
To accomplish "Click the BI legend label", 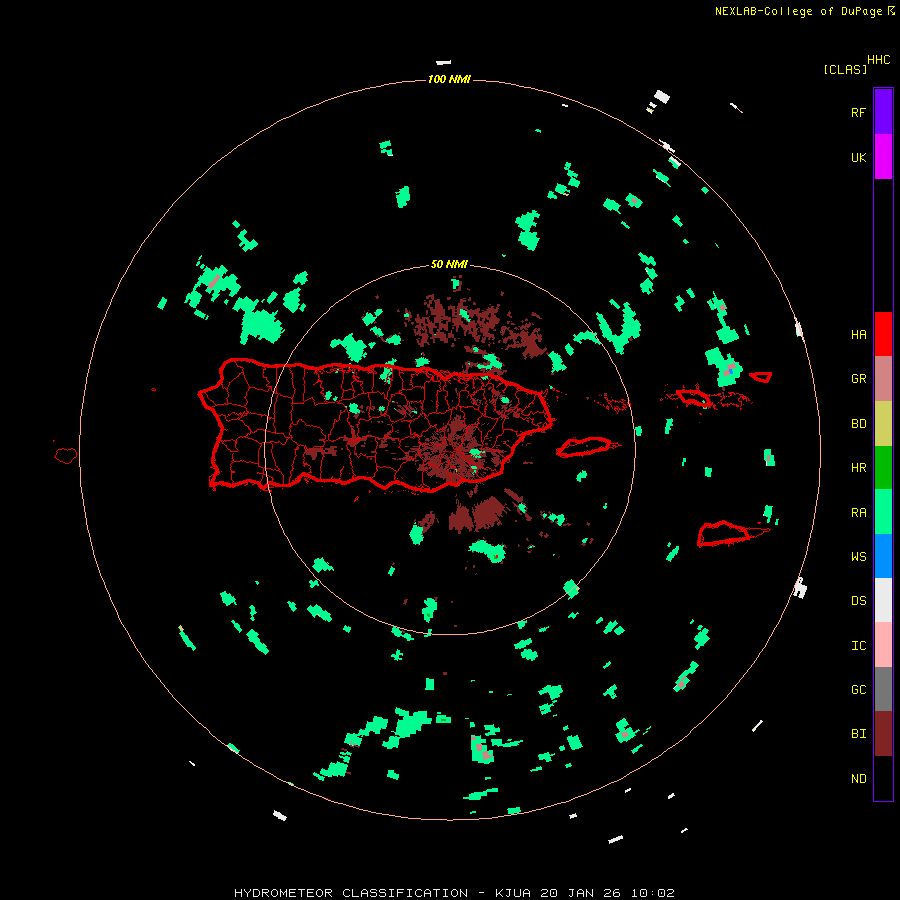I will [858, 734].
